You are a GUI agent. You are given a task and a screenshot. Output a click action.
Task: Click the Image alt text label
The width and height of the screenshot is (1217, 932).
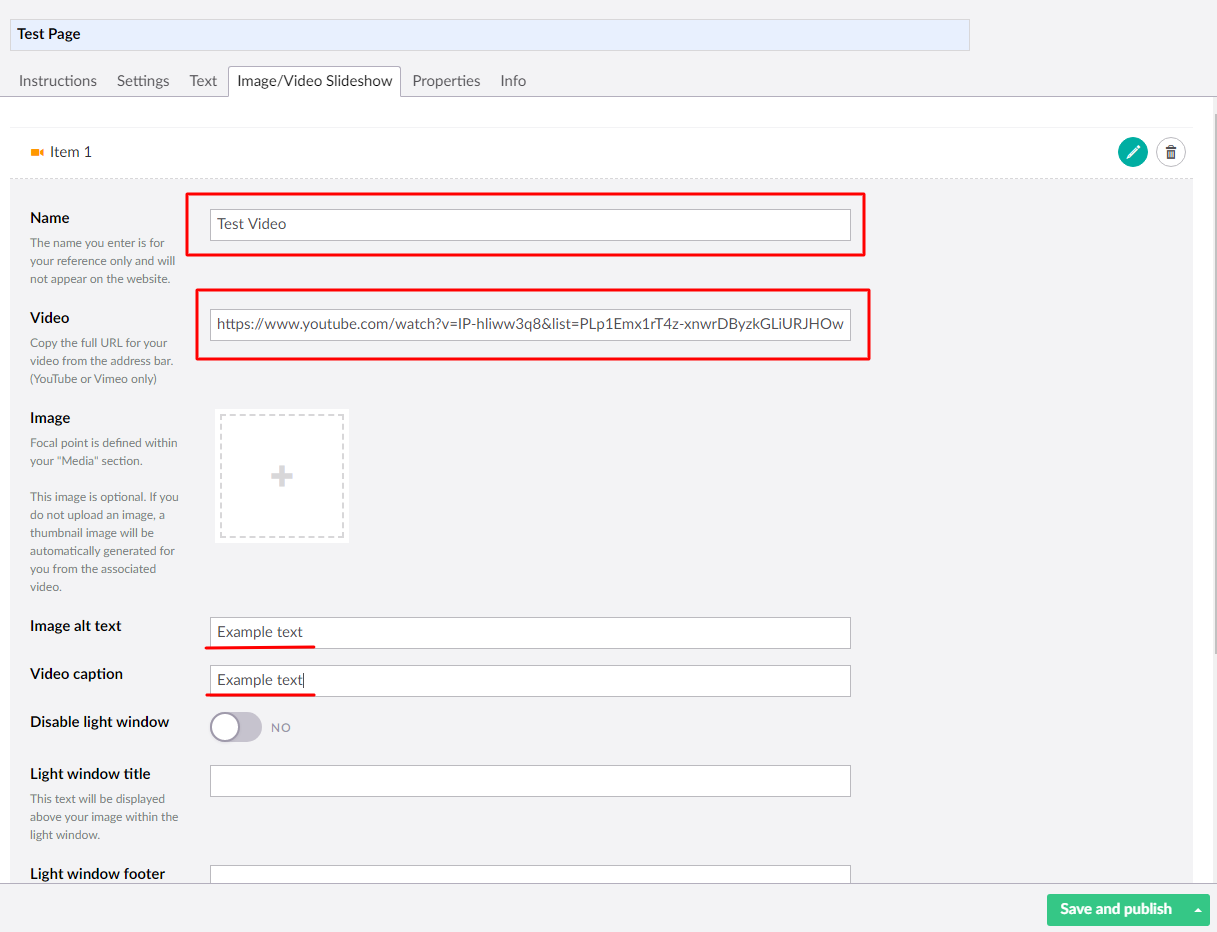[x=76, y=626]
